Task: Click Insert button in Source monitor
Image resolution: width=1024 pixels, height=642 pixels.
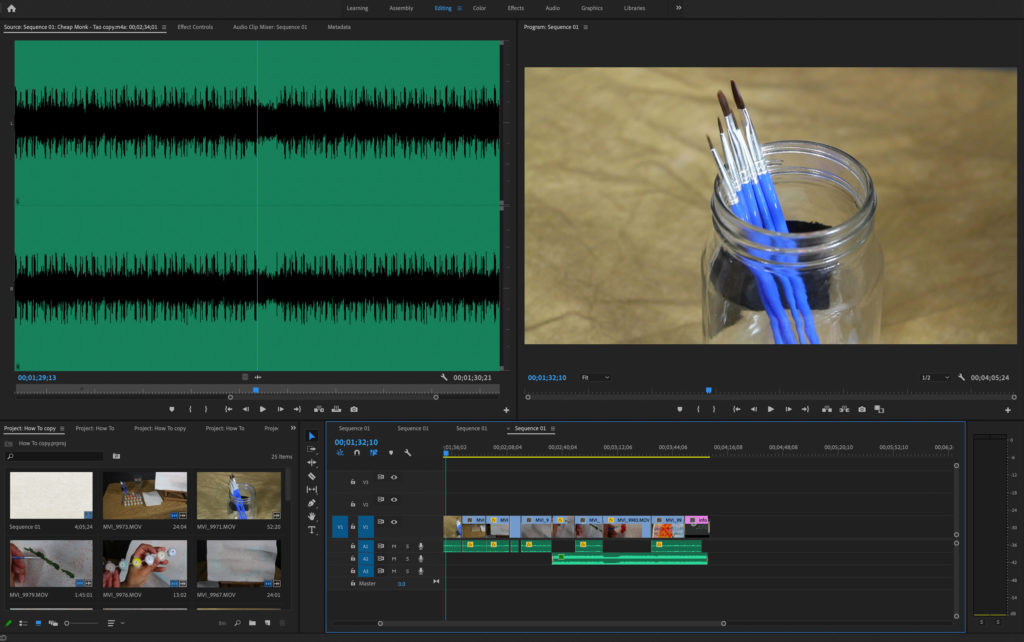Action: 319,409
